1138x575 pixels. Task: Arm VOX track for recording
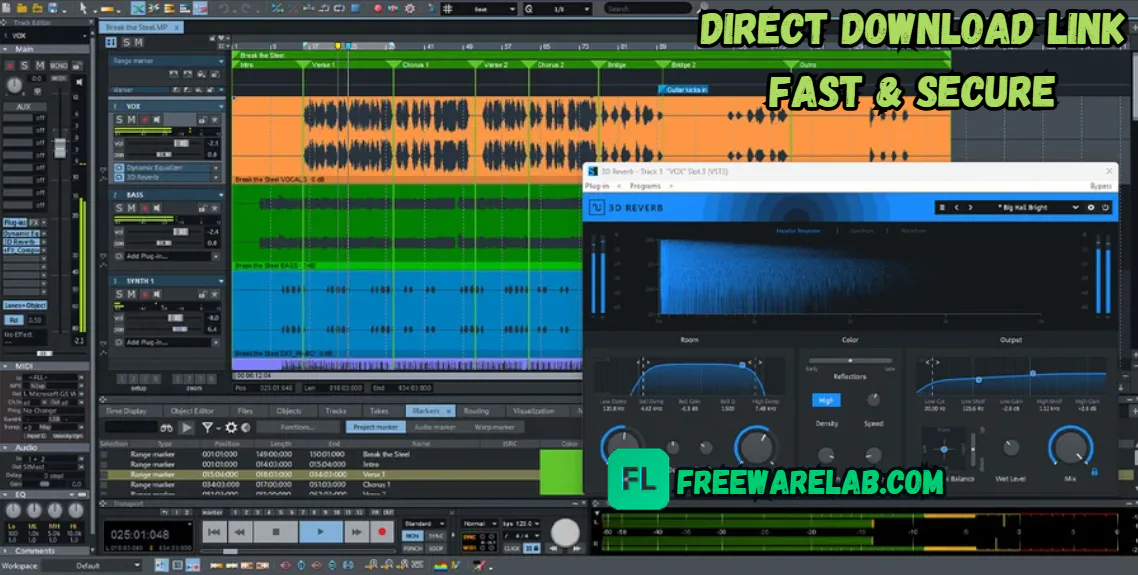tap(144, 120)
